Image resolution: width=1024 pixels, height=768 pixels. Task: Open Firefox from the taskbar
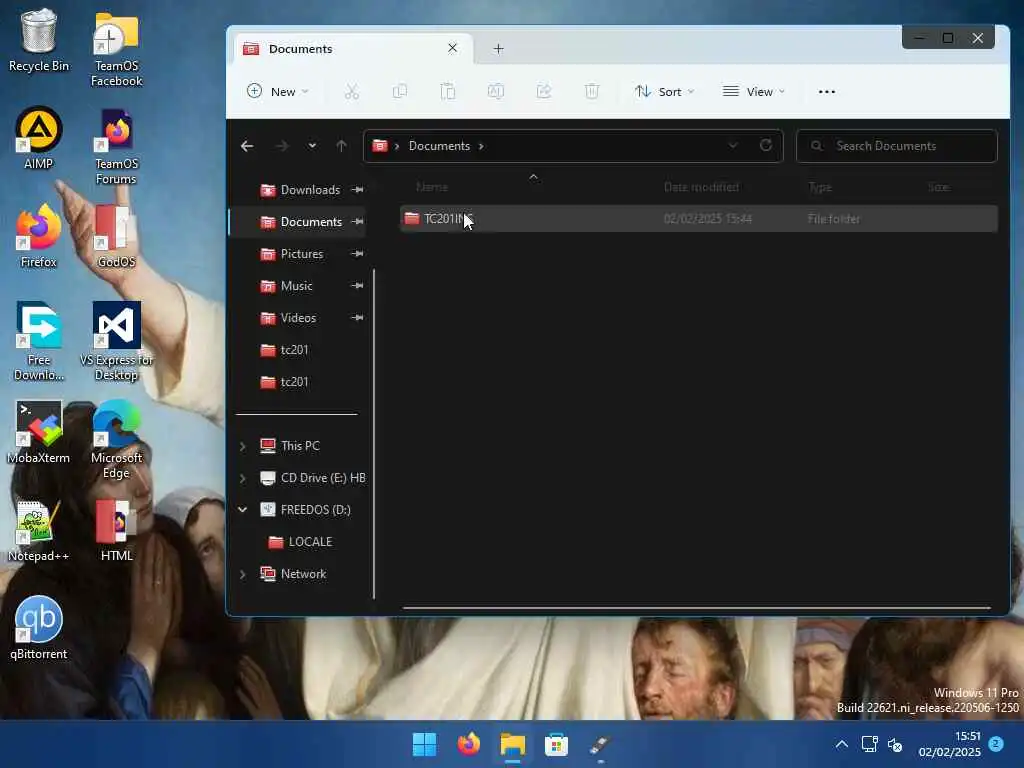tap(468, 744)
